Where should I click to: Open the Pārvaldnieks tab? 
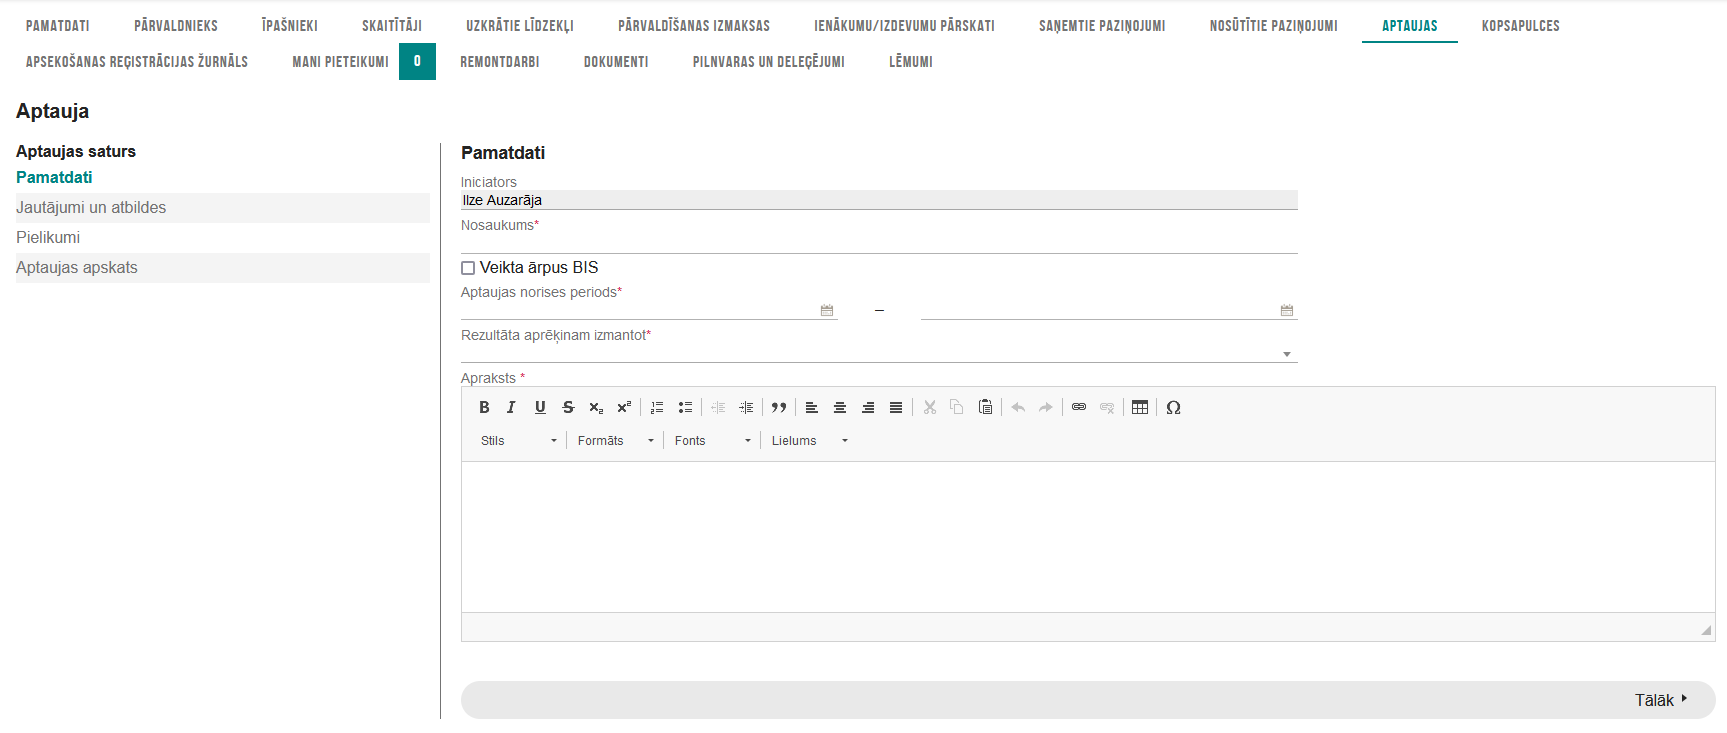[176, 26]
